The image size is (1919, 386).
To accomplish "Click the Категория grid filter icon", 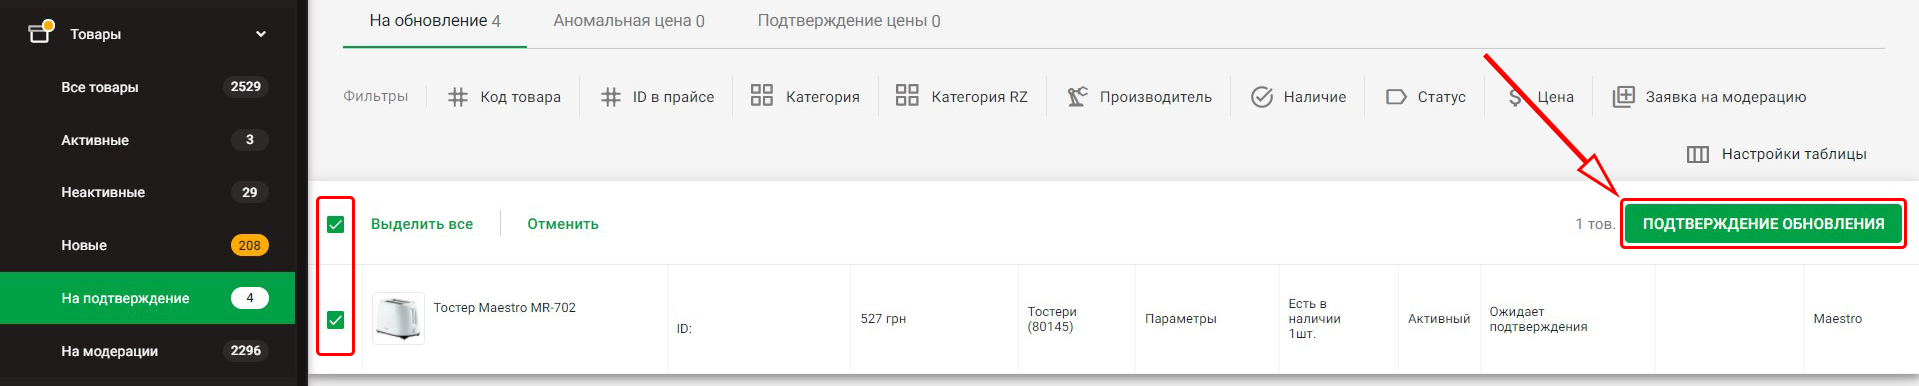I will click(x=762, y=95).
